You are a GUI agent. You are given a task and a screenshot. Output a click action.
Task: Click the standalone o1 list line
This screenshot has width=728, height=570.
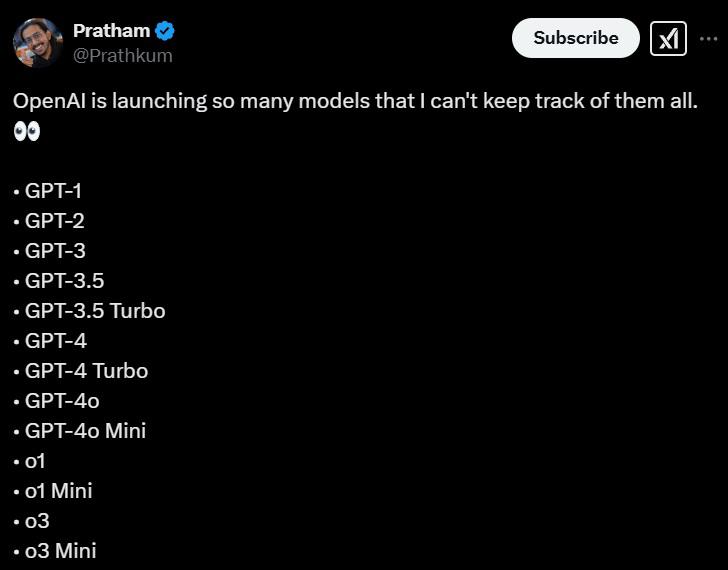tap(32, 461)
